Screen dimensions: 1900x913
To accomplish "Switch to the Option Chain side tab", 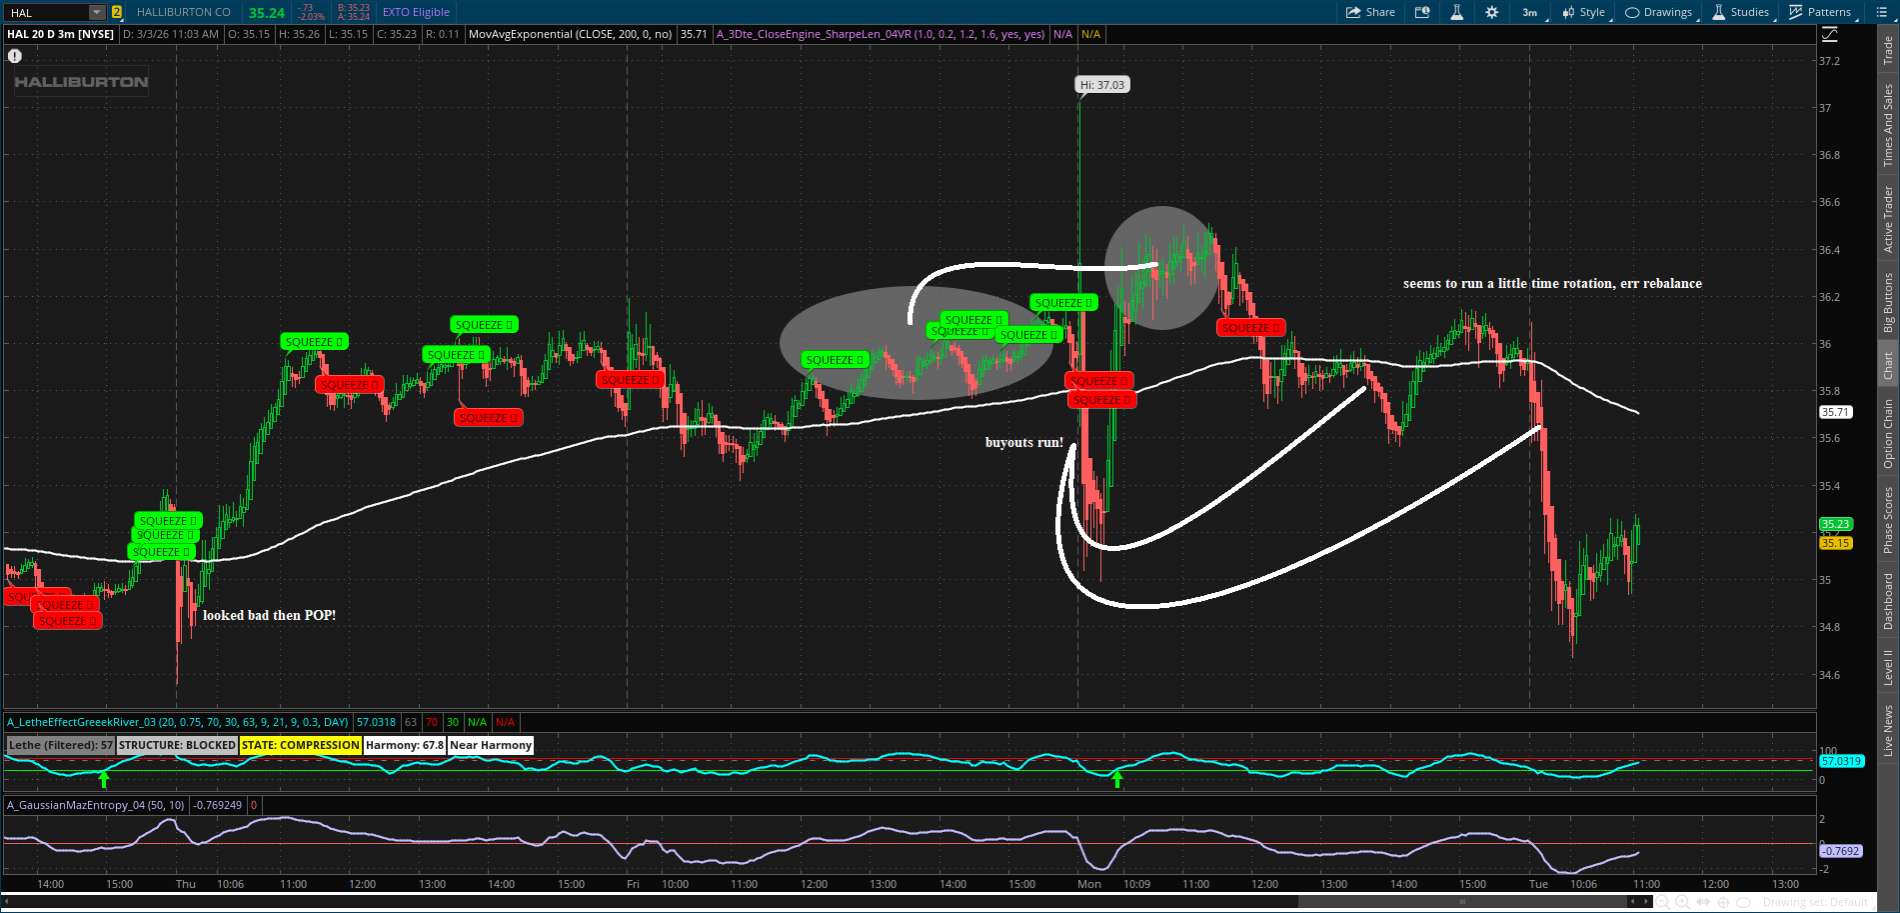I will click(1888, 433).
